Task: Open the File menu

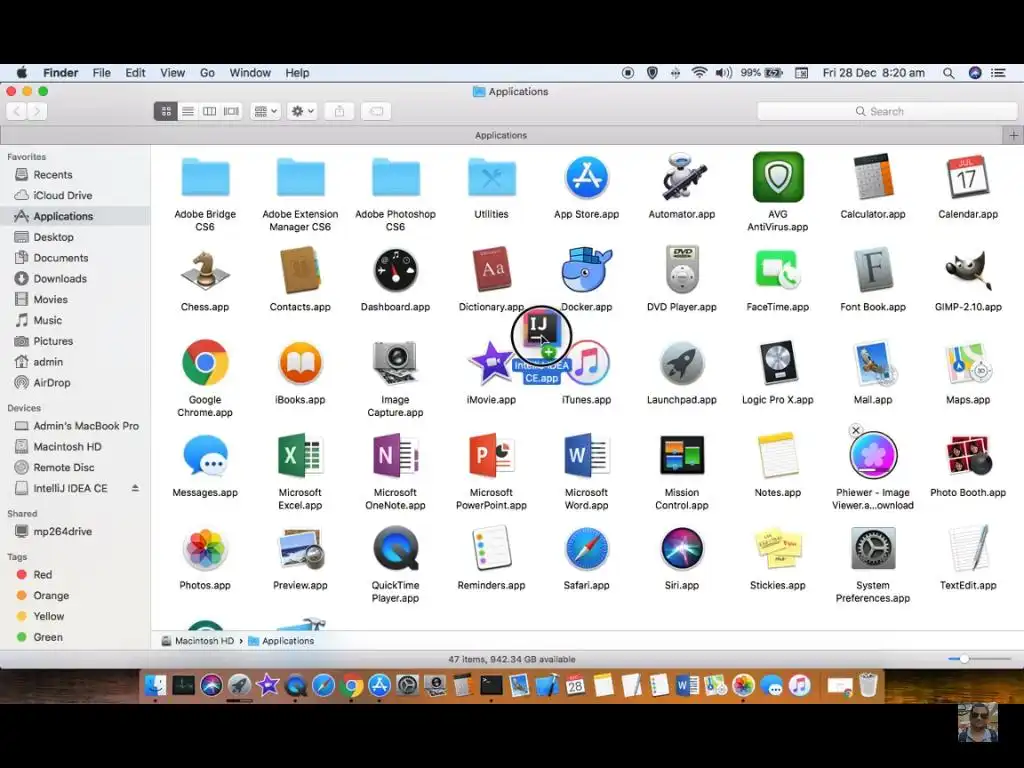Action: pyautogui.click(x=101, y=72)
